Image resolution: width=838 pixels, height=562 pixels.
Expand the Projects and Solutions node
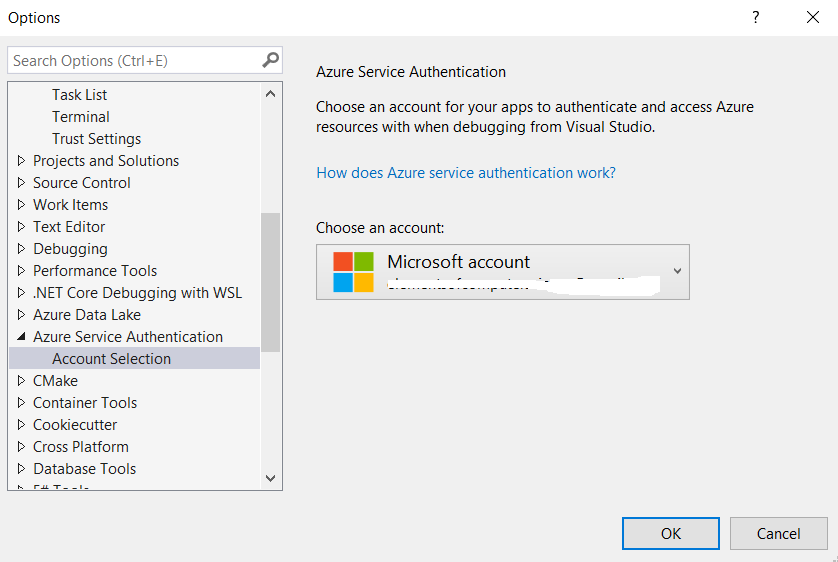(x=21, y=160)
